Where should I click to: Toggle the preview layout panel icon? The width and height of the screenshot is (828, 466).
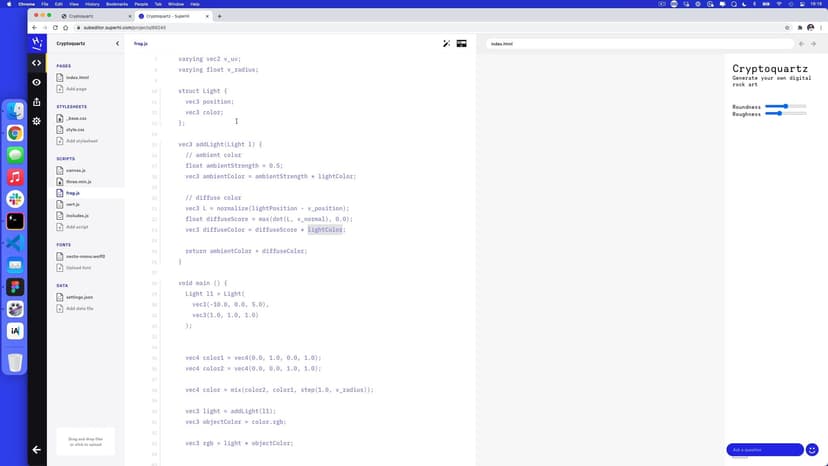(x=462, y=44)
